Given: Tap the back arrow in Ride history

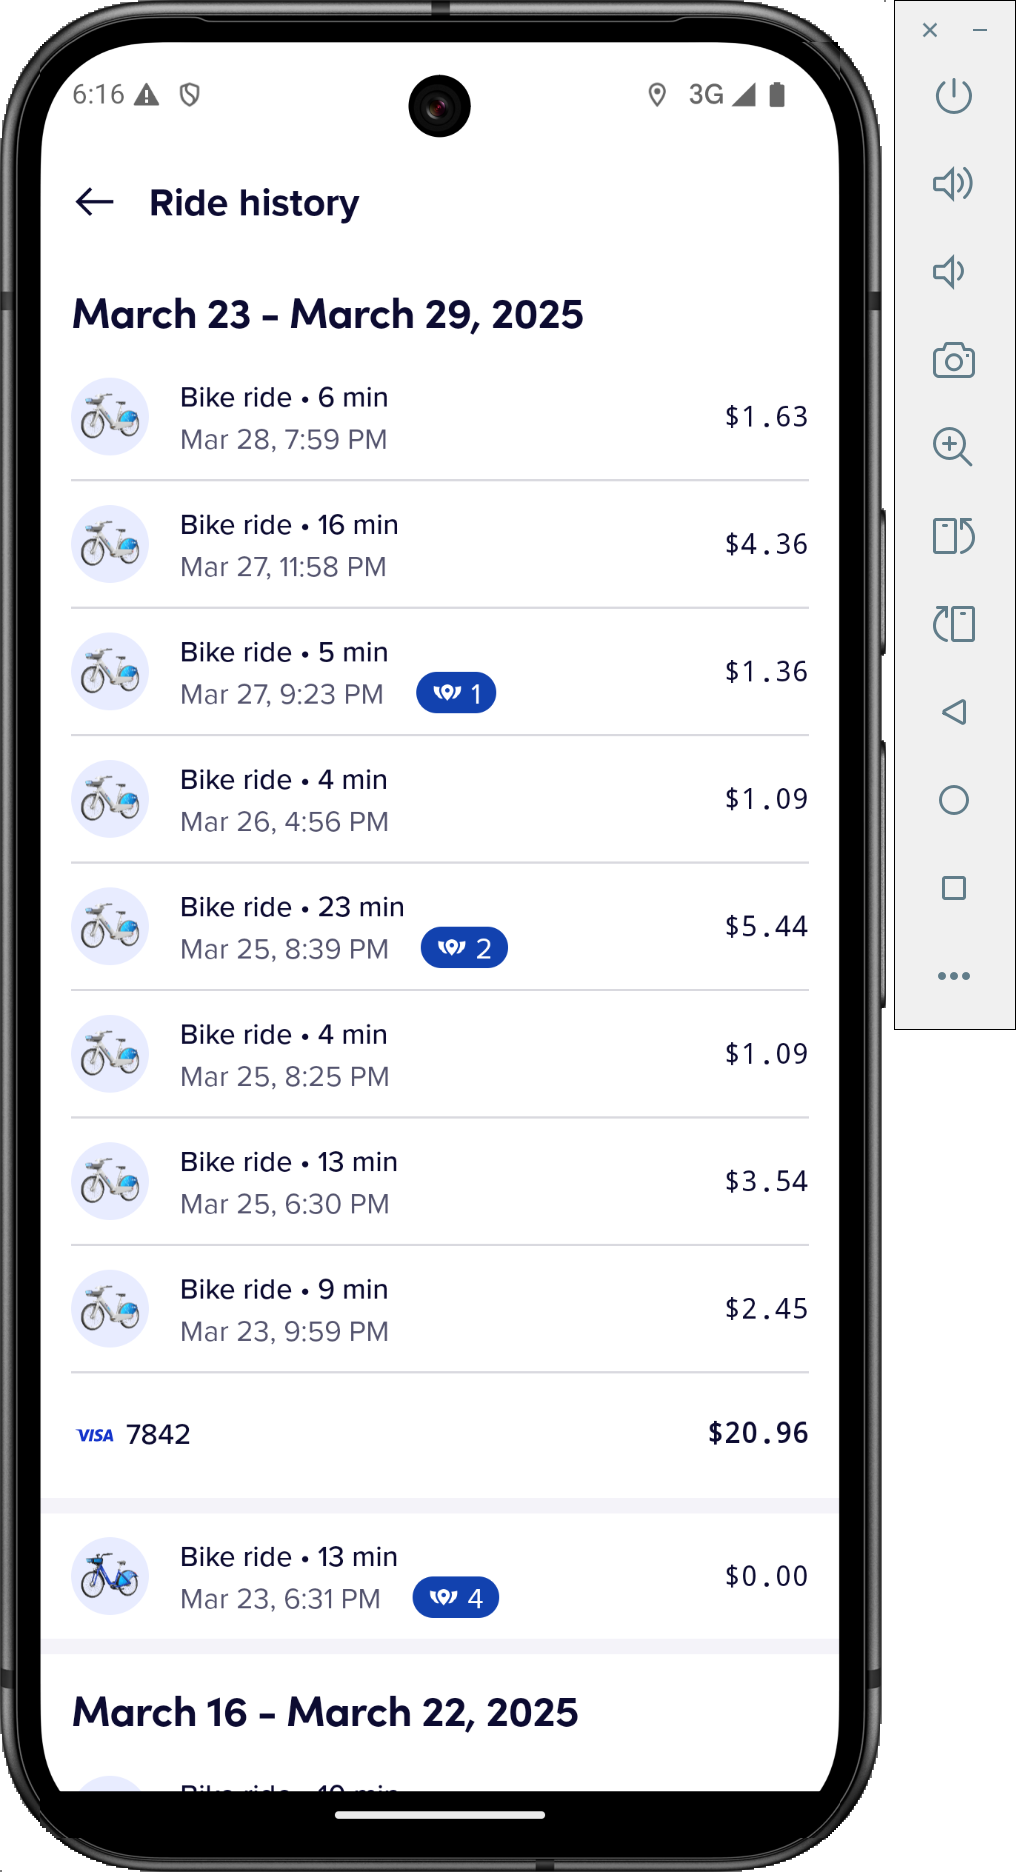Looking at the screenshot, I should 95,202.
